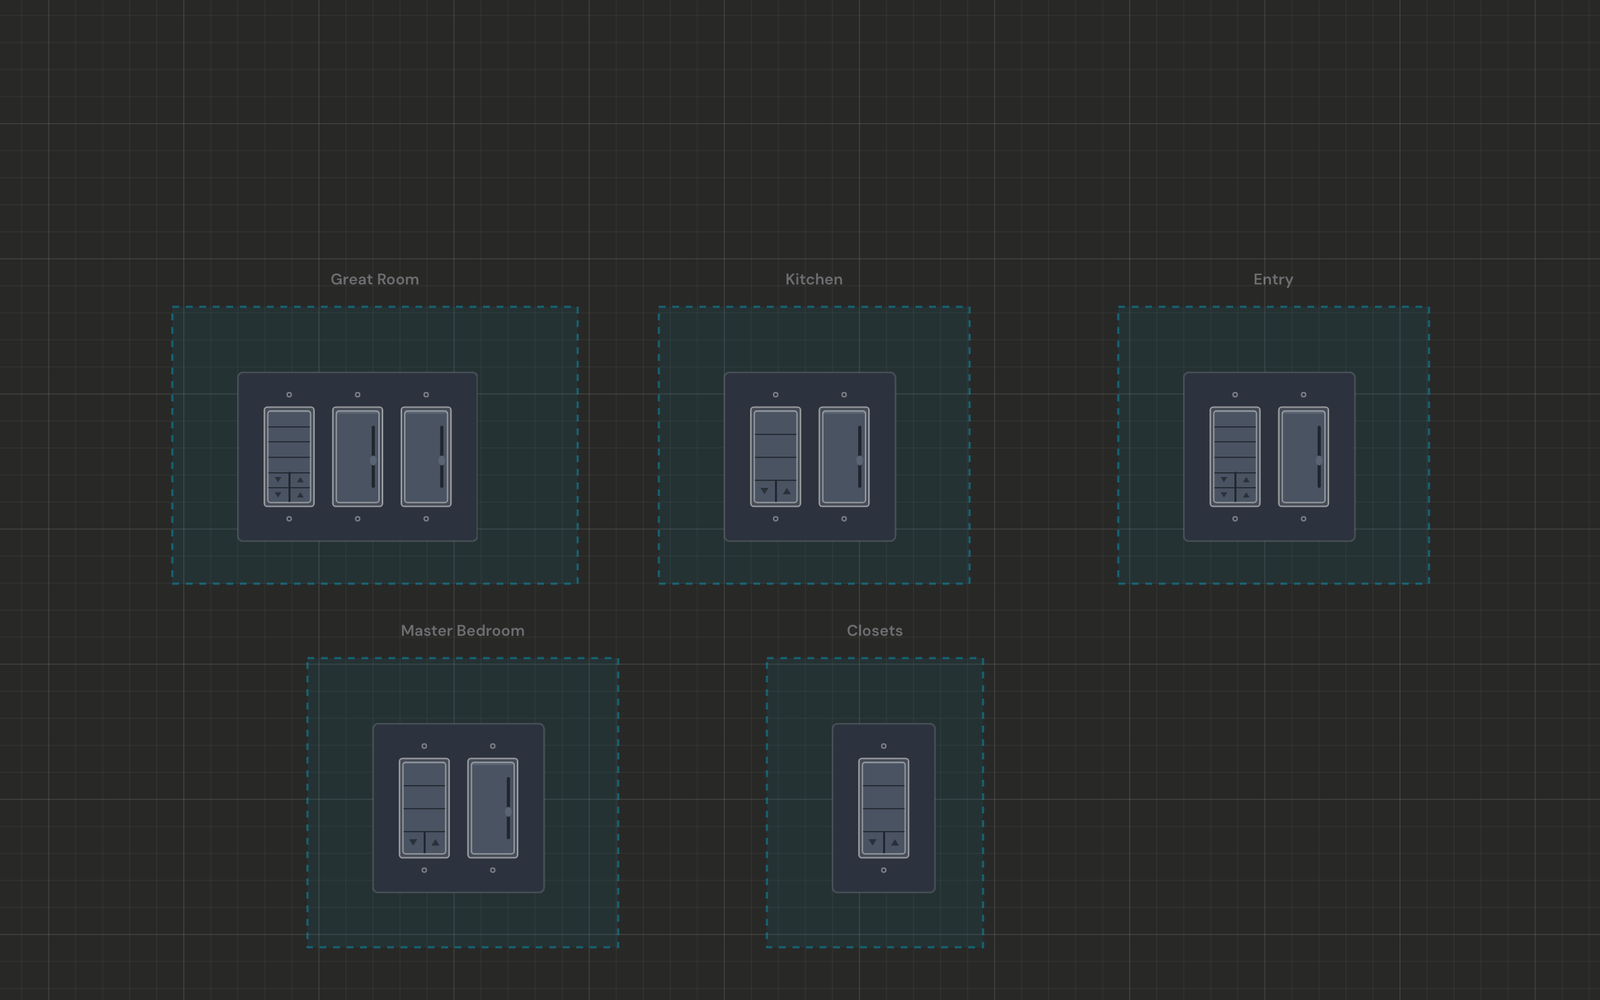Click the top button on the Entry keypad
The width and height of the screenshot is (1600, 1000).
tap(1235, 419)
